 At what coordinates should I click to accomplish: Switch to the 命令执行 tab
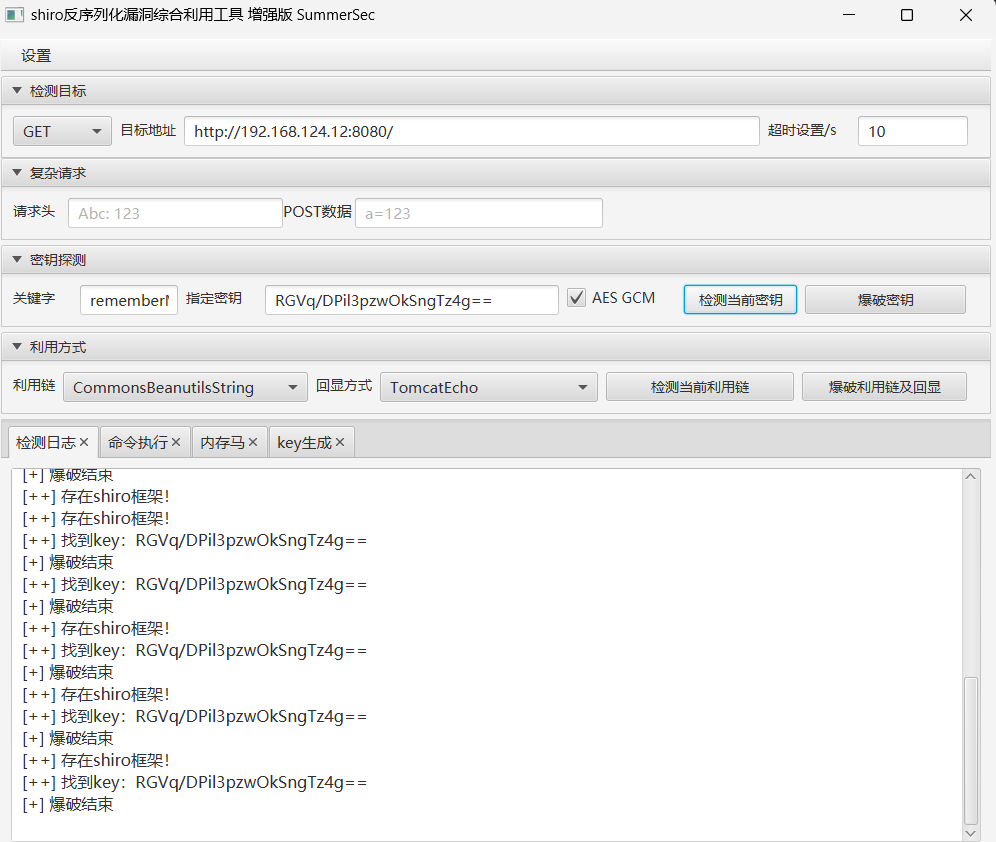(138, 443)
